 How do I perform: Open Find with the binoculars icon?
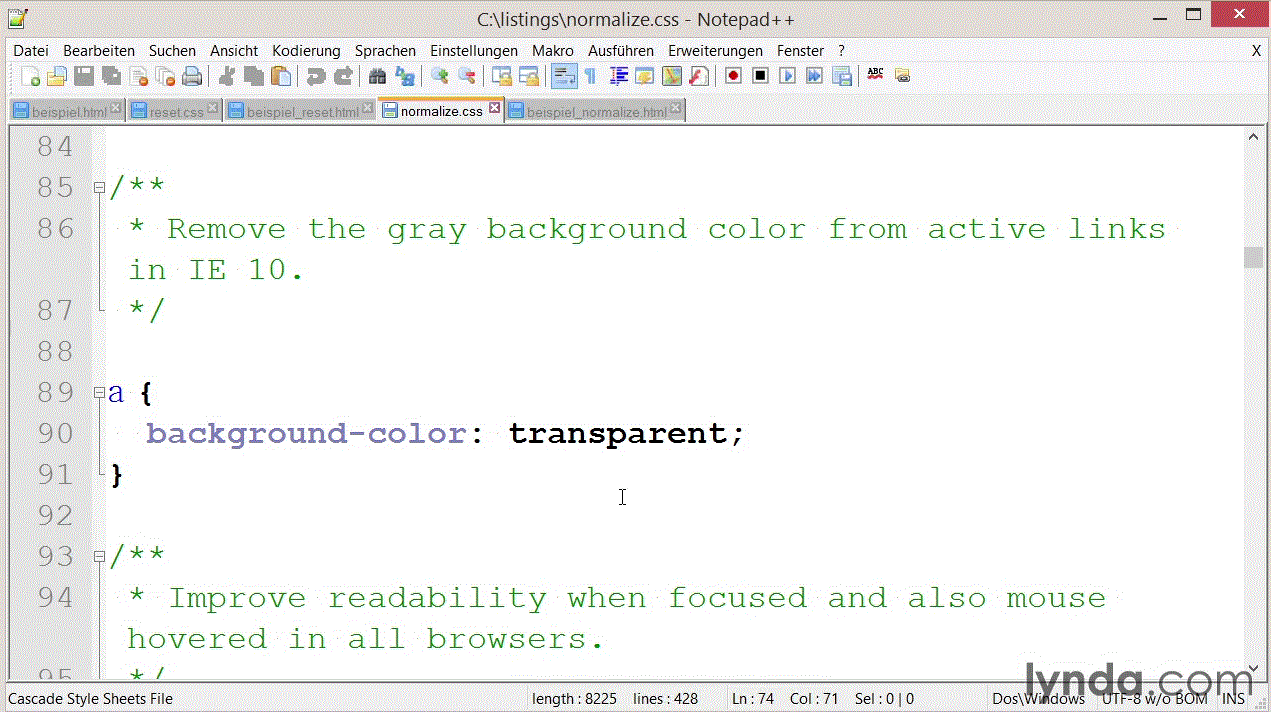coord(378,76)
